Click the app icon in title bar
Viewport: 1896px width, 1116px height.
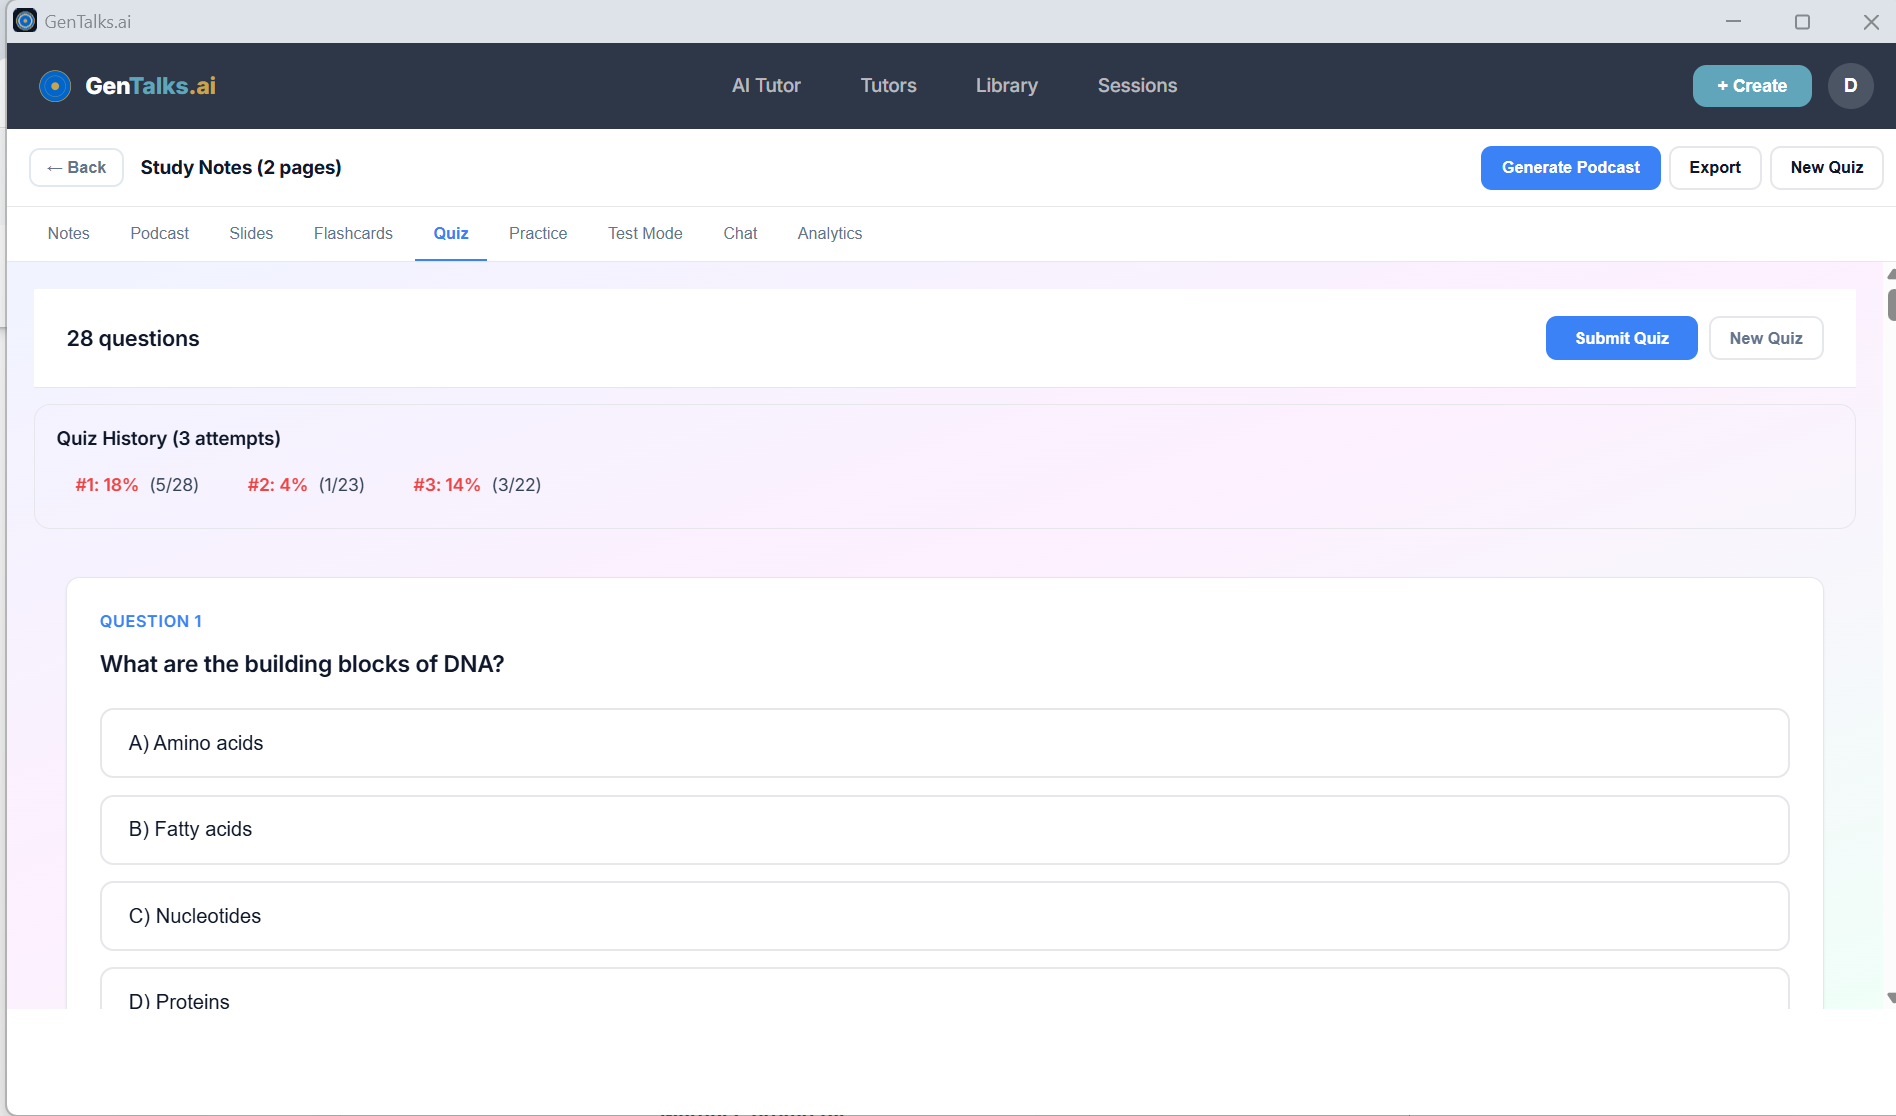click(x=25, y=21)
